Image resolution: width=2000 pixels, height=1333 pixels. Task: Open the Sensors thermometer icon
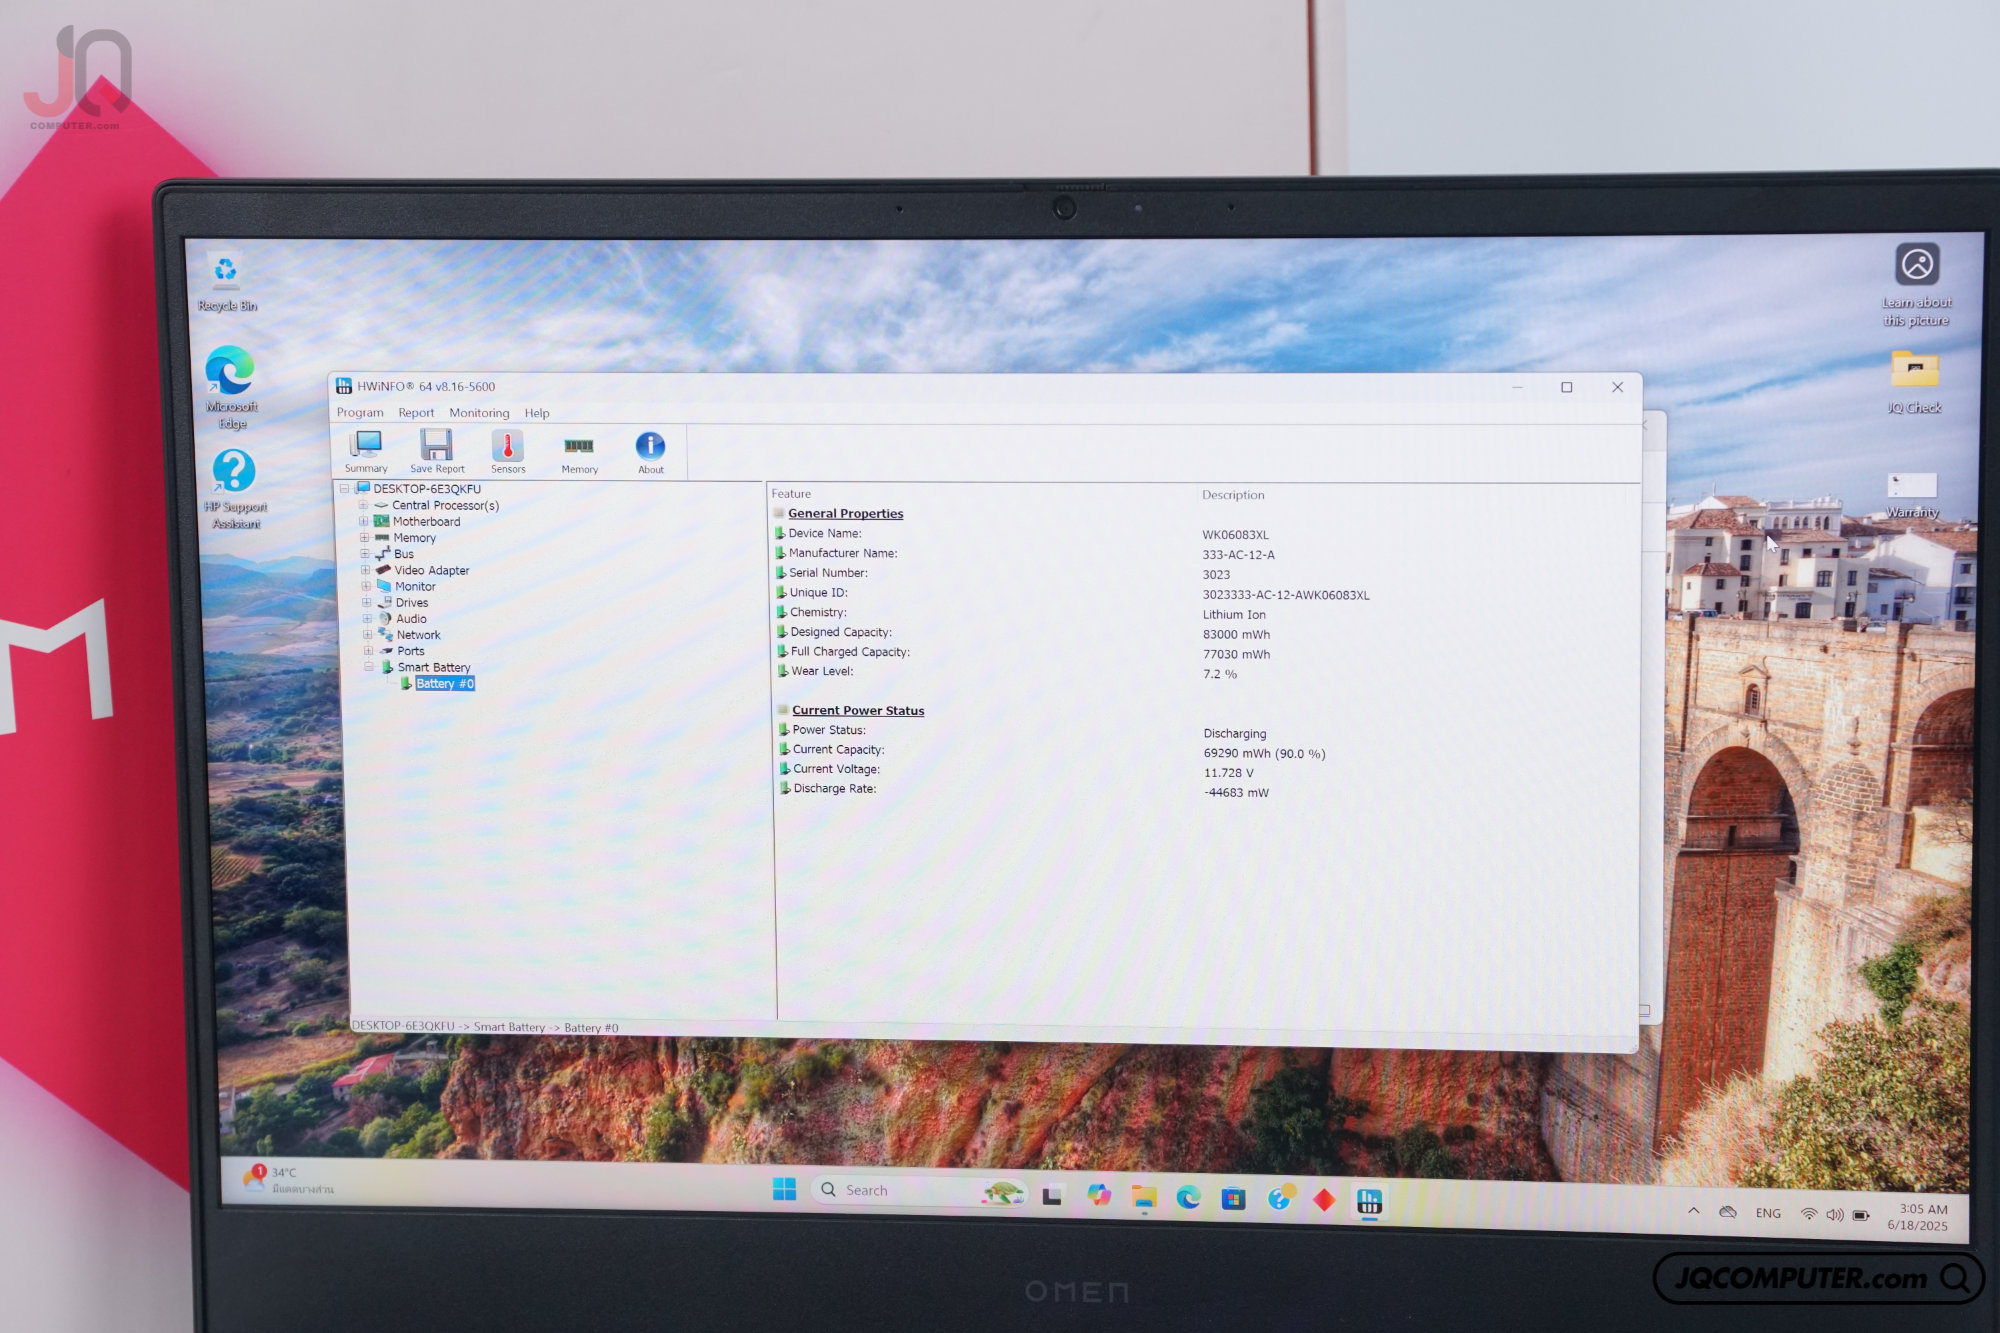coord(508,451)
